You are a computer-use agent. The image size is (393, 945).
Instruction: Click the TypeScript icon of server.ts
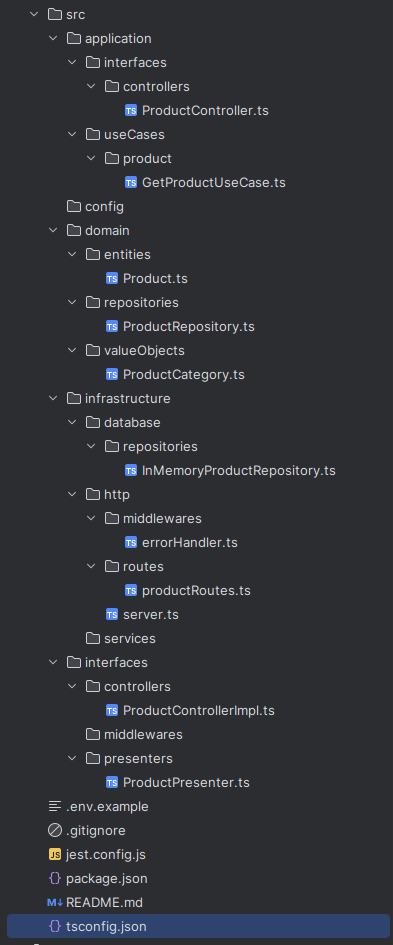click(112, 614)
